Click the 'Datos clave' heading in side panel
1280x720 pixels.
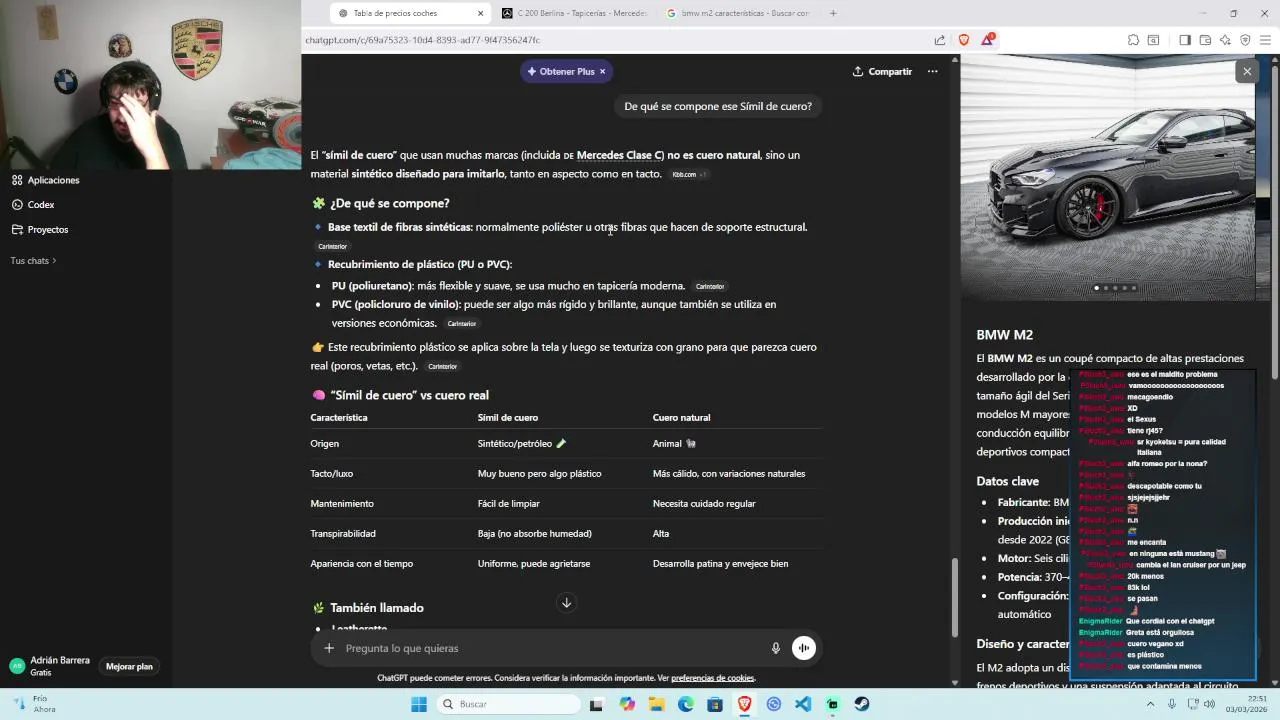point(1007,481)
